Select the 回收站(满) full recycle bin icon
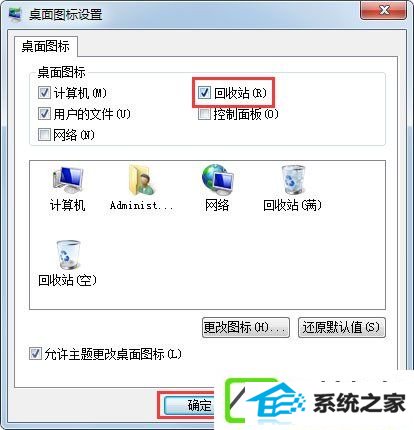 (293, 179)
